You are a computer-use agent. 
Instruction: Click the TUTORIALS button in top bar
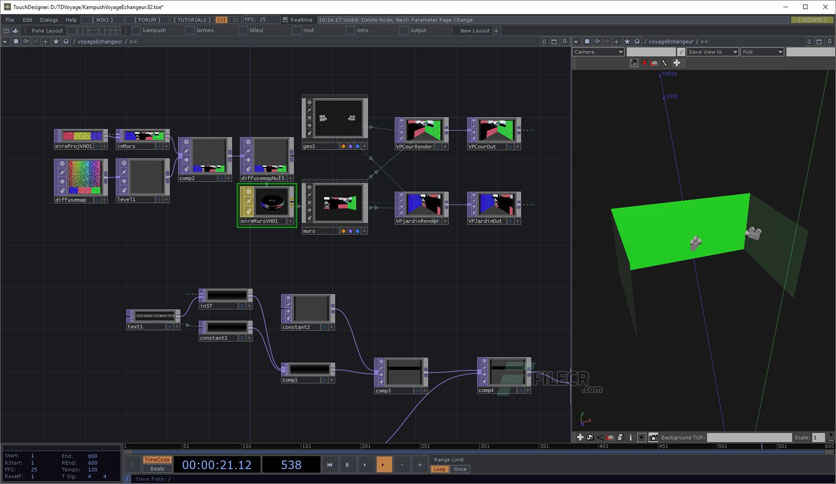(x=192, y=19)
